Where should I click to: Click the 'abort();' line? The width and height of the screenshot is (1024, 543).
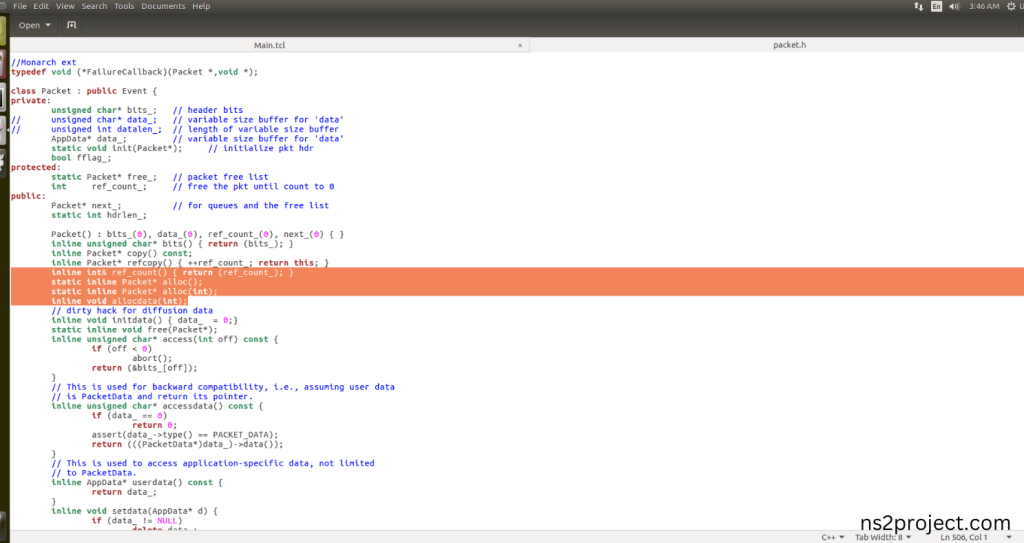[x=152, y=359]
